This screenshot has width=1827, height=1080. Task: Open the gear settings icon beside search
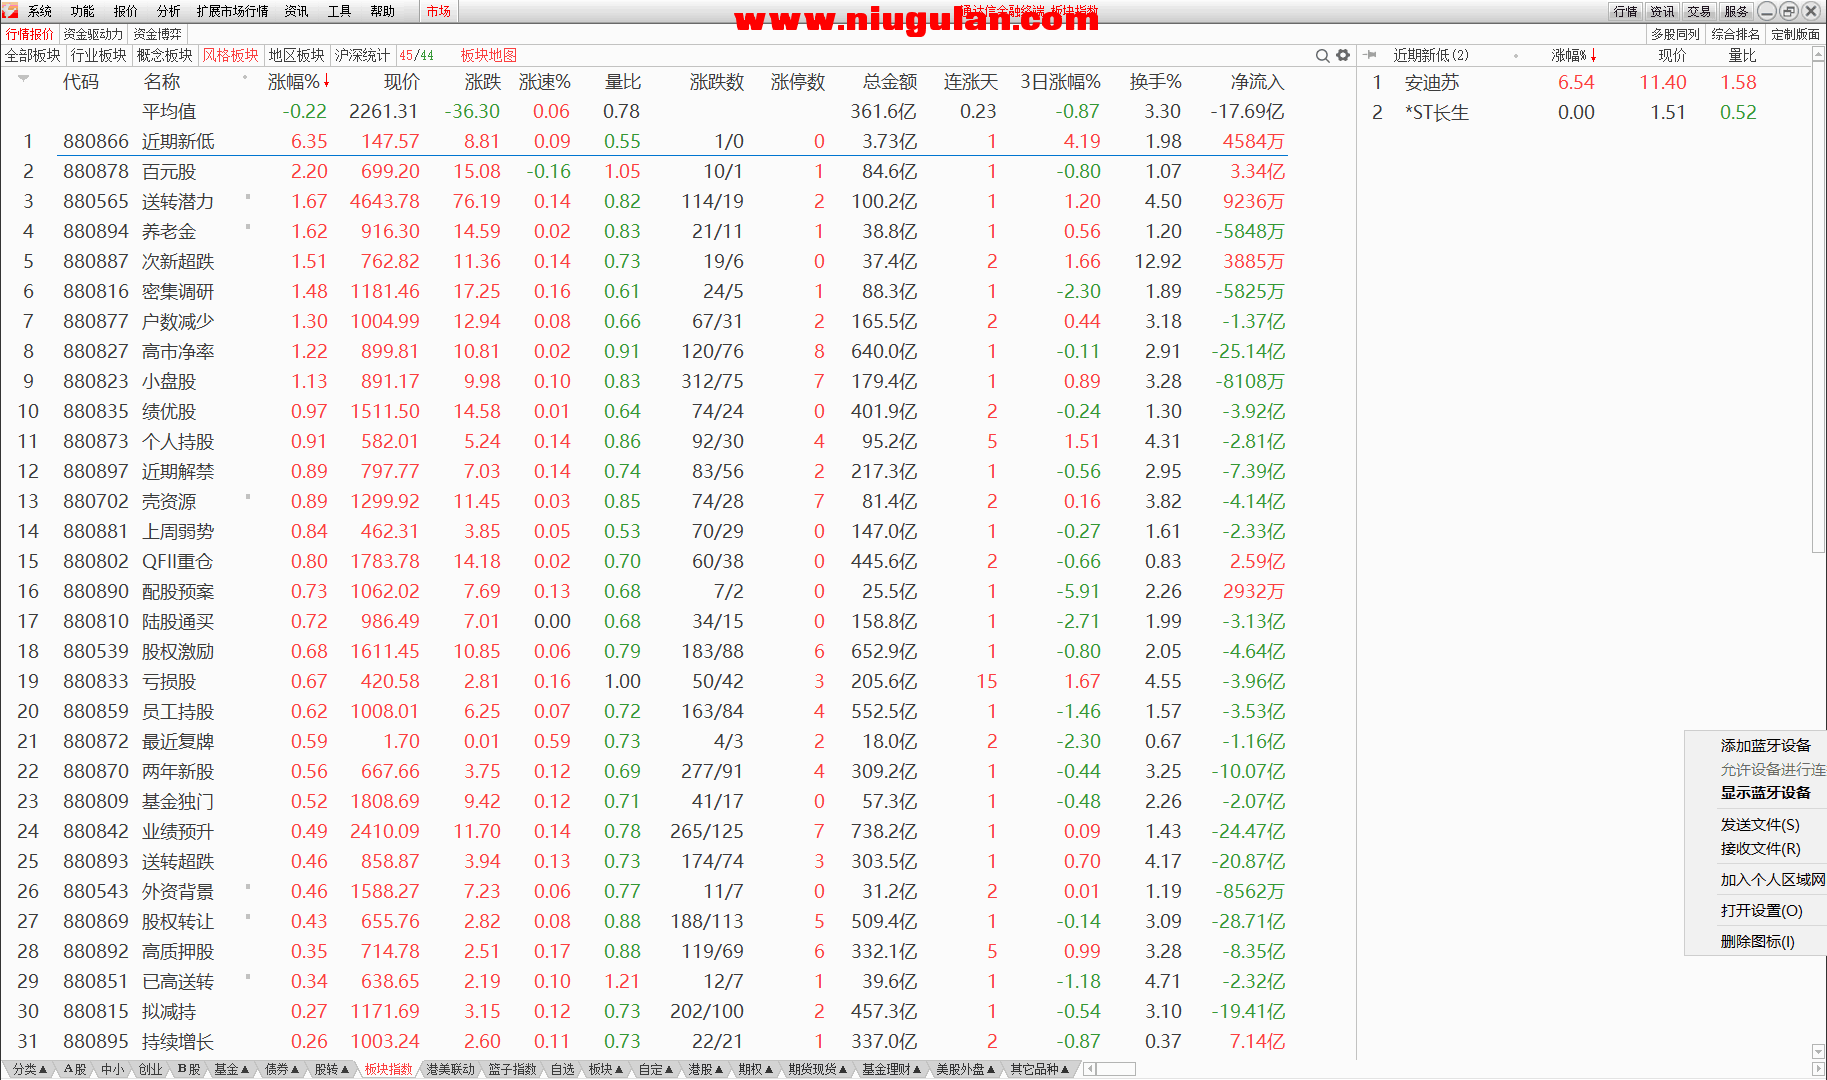point(1343,56)
